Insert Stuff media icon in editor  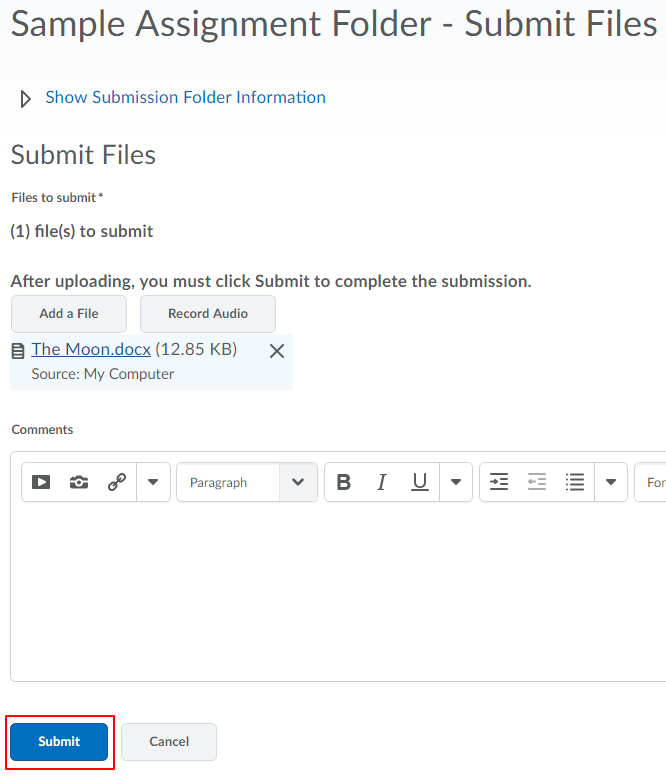click(41, 482)
